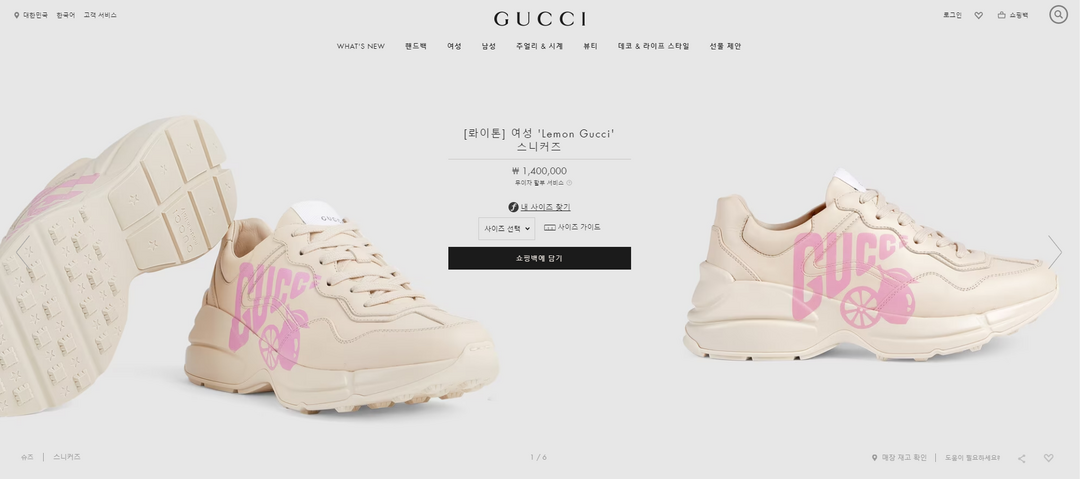Image resolution: width=1080 pixels, height=479 pixels.
Task: Click the GUCCI logo
Action: pyautogui.click(x=540, y=19)
